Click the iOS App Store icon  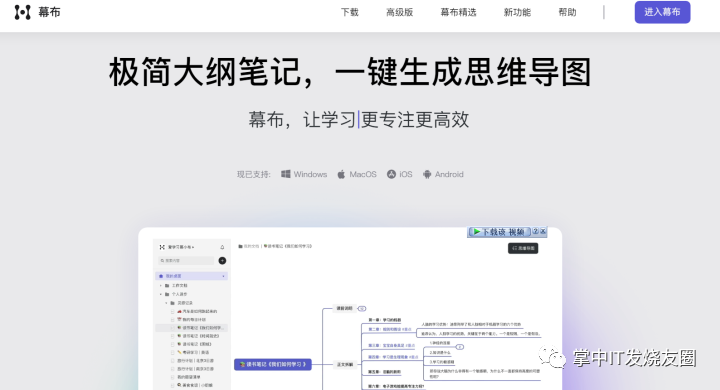[391, 174]
